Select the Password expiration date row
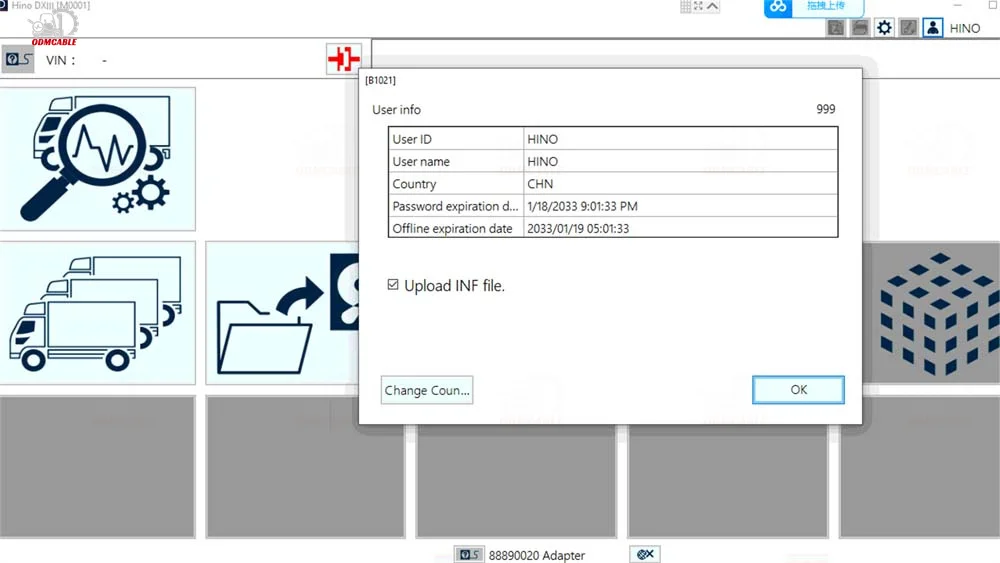The width and height of the screenshot is (1000, 563). point(612,206)
